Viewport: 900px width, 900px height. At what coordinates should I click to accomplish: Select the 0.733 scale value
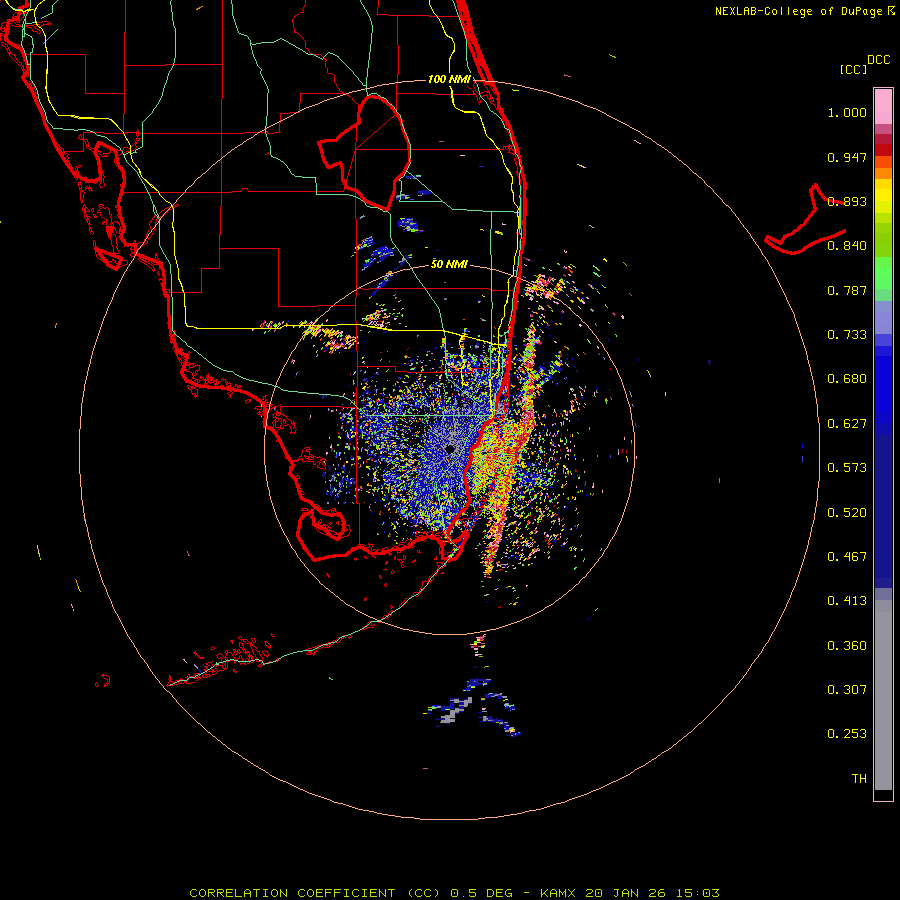847,335
